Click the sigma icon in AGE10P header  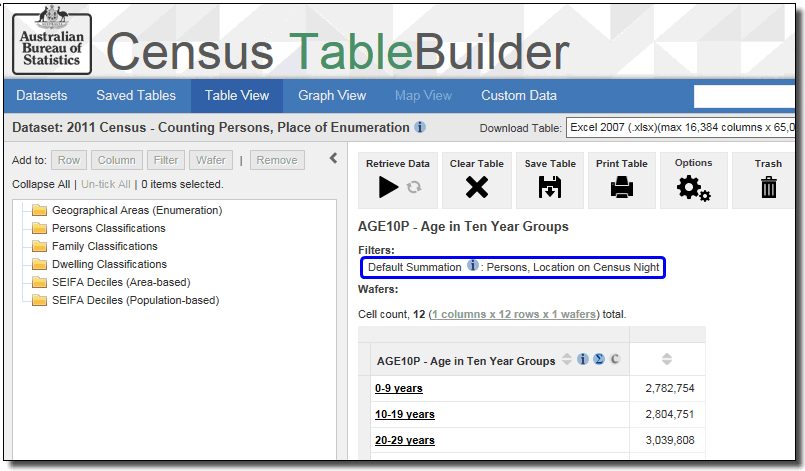click(x=598, y=360)
